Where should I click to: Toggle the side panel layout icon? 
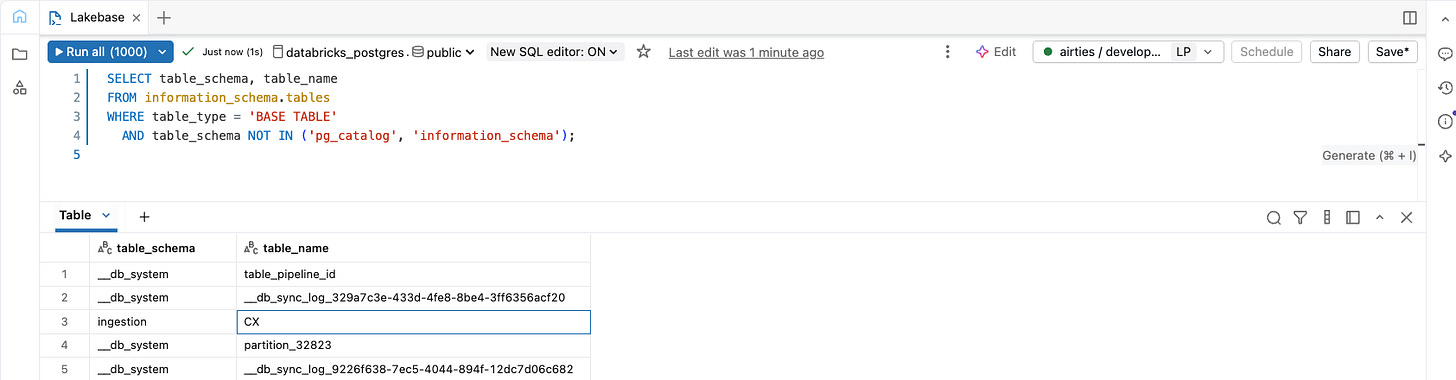1410,17
